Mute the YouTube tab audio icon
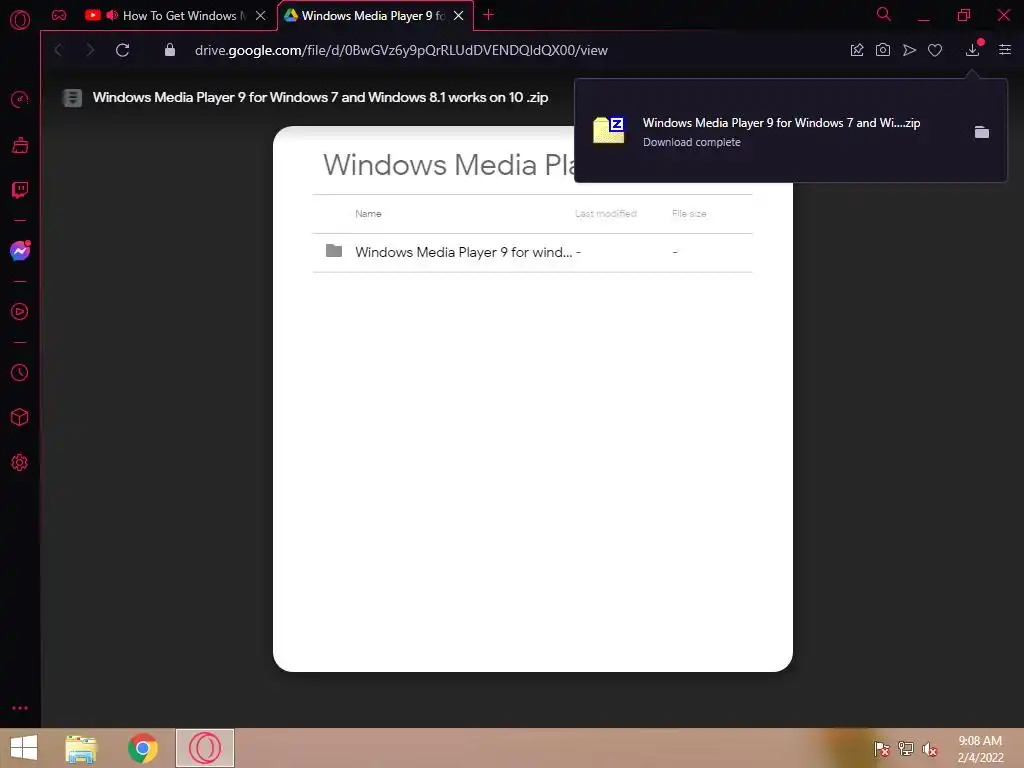This screenshot has width=1024, height=768. coord(112,15)
